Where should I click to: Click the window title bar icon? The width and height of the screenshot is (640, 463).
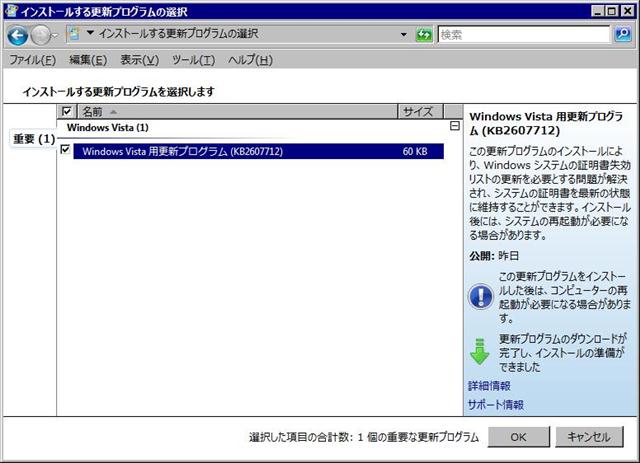[11, 11]
